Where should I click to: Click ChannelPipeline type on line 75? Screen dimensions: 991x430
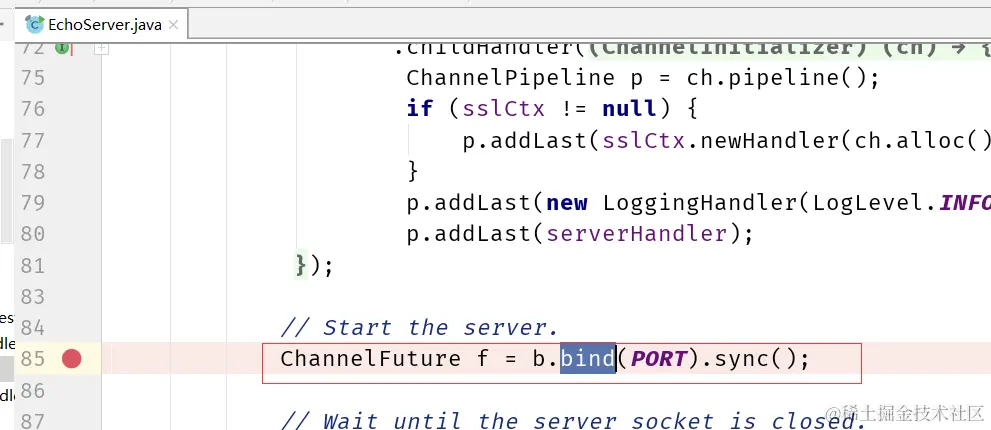[510, 78]
